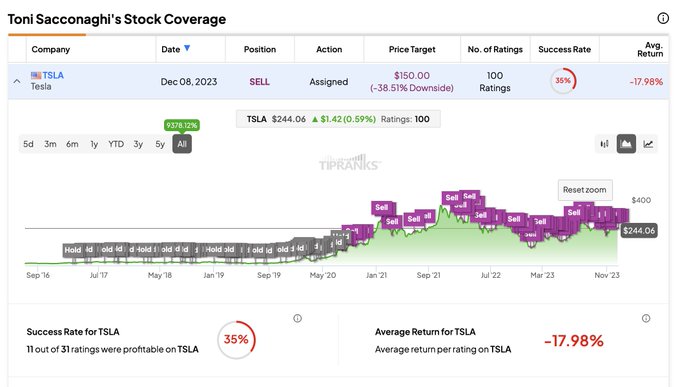Image resolution: width=680 pixels, height=387 pixels.
Task: Collapse the TSLA row with chevron
Action: [x=17, y=81]
